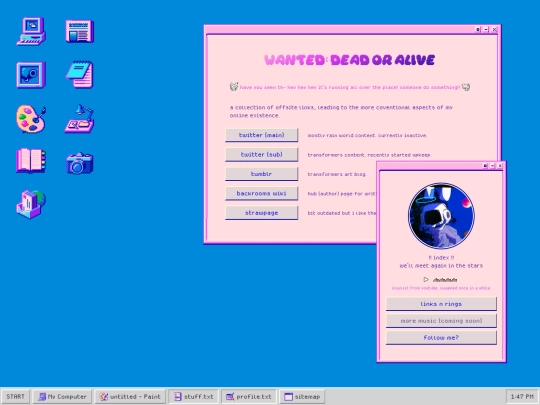Open the camera desktop icon
Image resolution: width=540 pixels, height=405 pixels.
click(80, 163)
